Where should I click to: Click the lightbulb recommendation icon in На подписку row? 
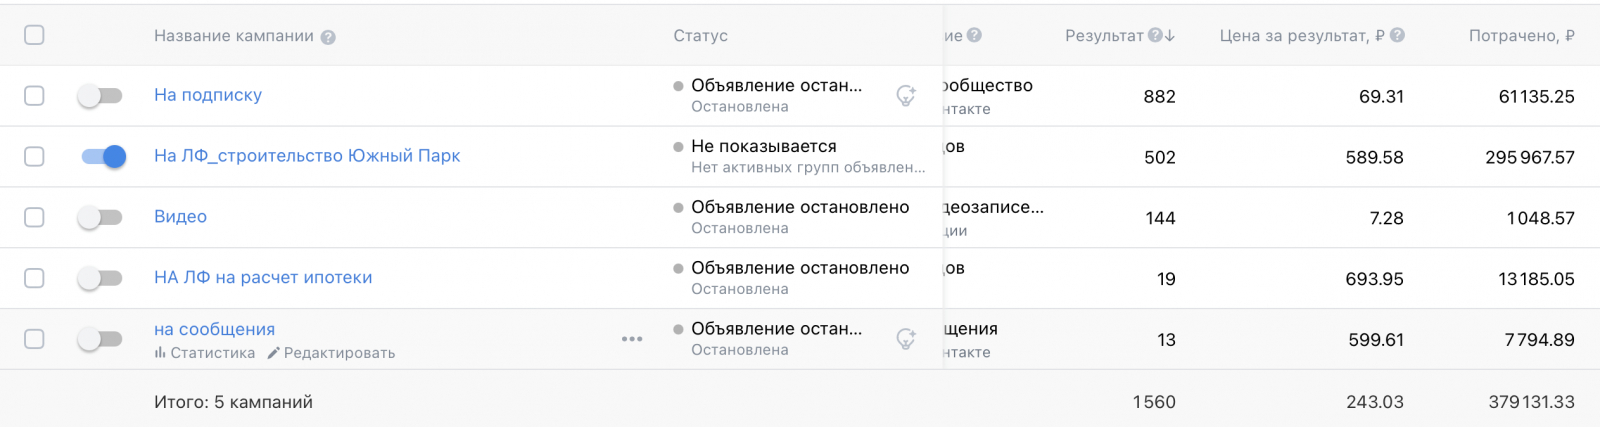click(x=906, y=96)
